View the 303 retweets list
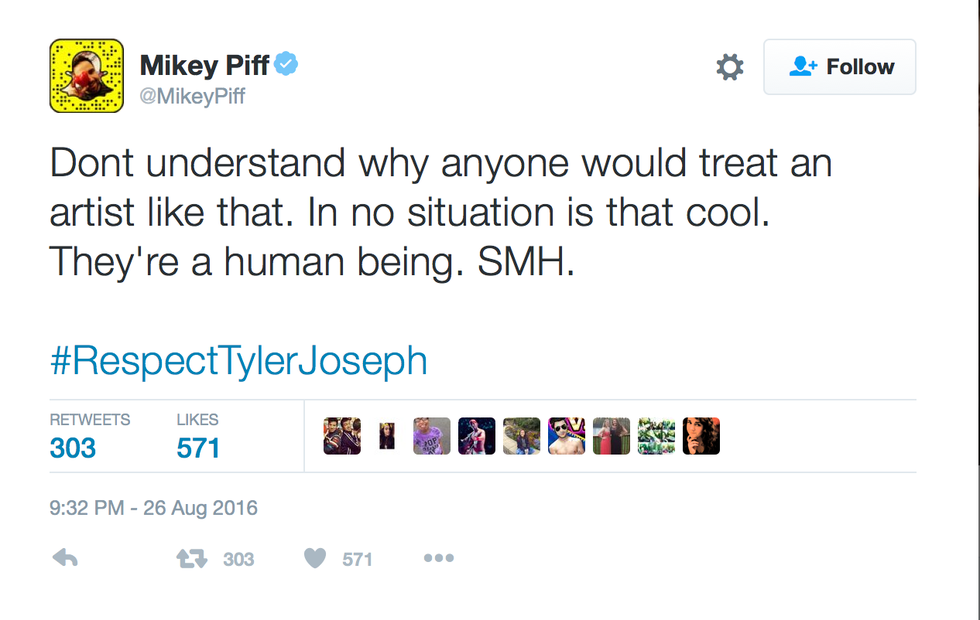The width and height of the screenshot is (980, 620). 73,447
